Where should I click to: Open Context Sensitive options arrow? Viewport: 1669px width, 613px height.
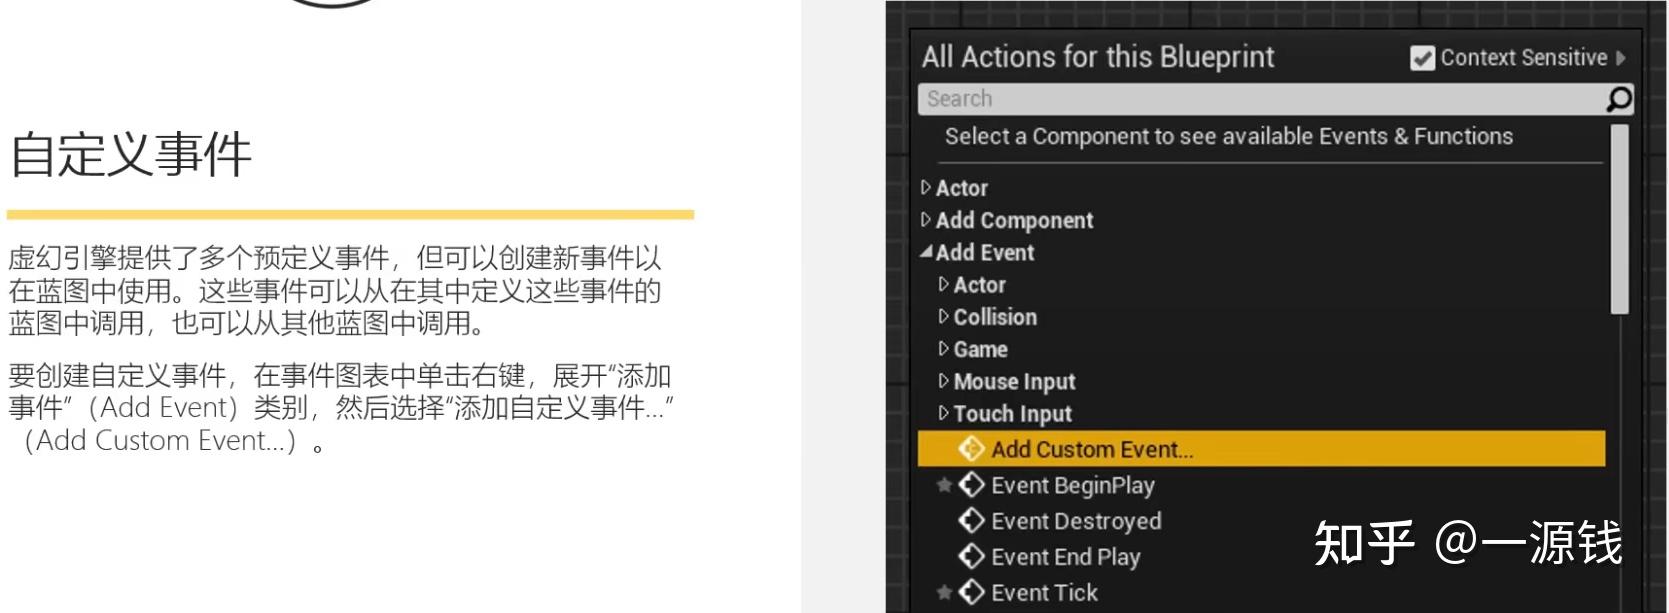pyautogui.click(x=1621, y=58)
